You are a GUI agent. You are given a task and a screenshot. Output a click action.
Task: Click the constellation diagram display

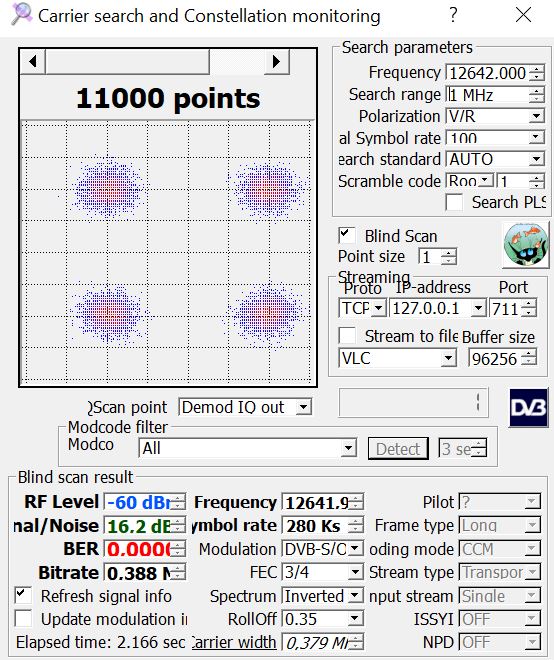[x=168, y=252]
